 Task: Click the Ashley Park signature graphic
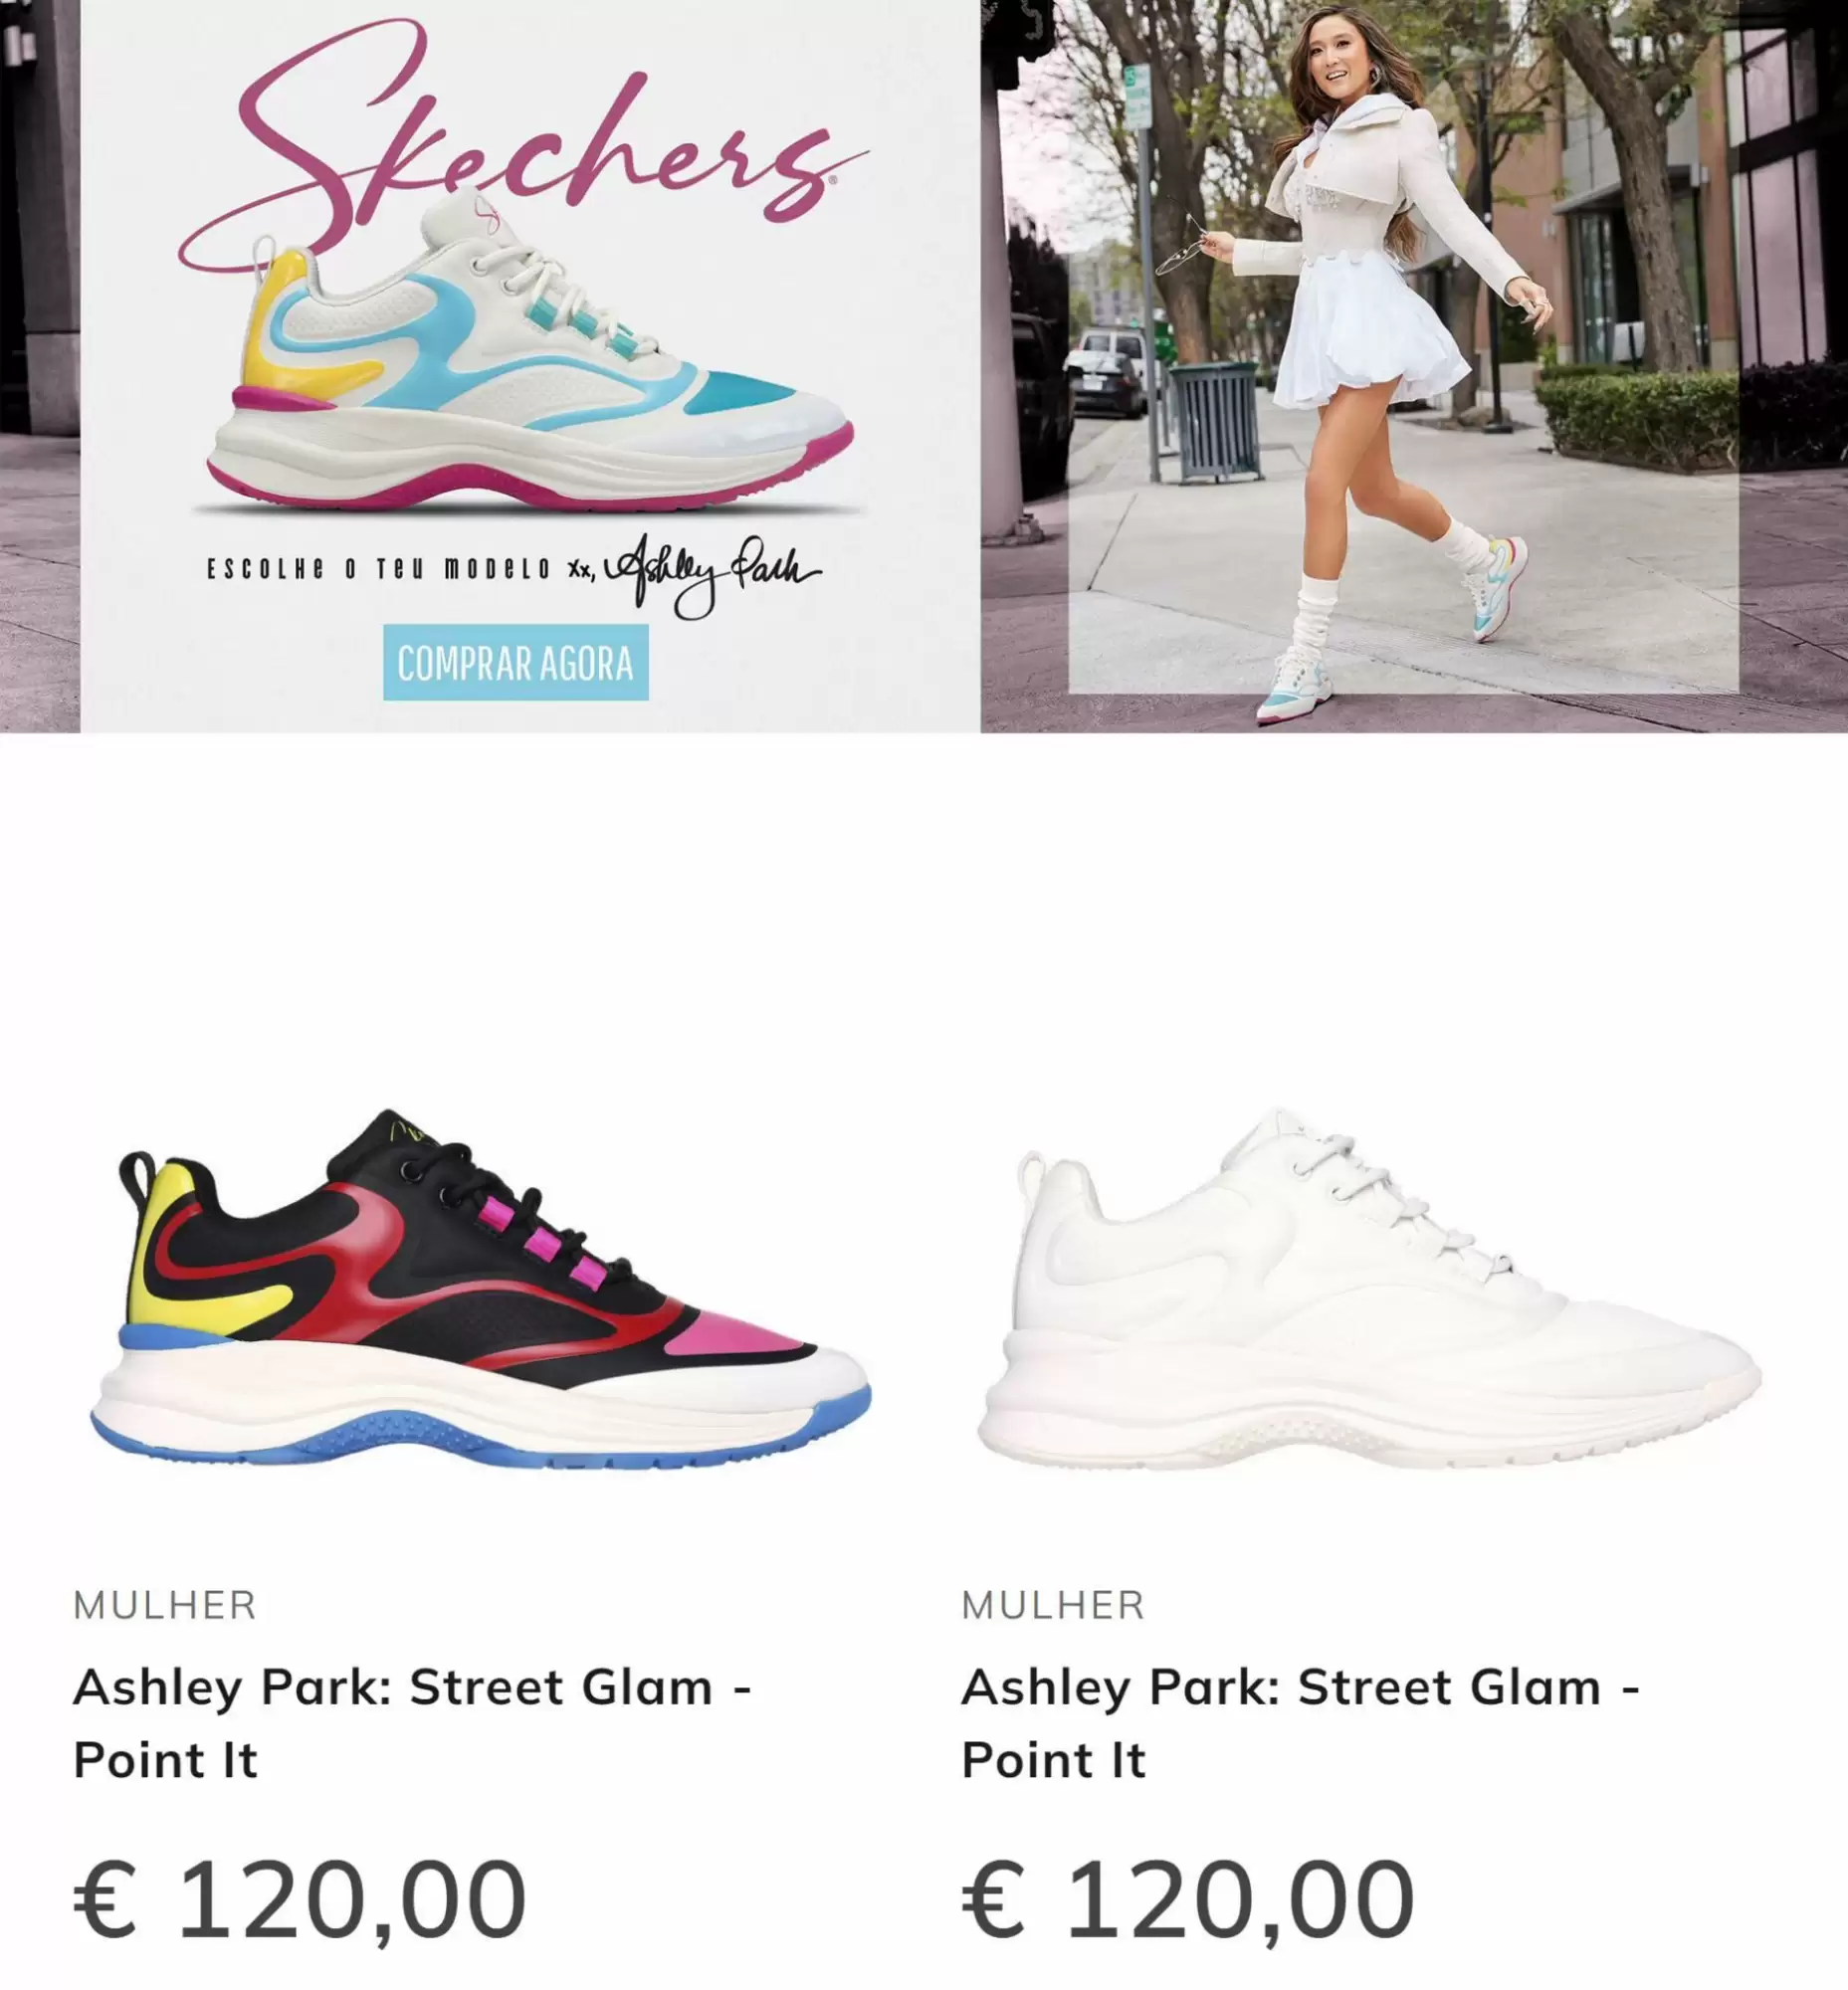(x=710, y=574)
